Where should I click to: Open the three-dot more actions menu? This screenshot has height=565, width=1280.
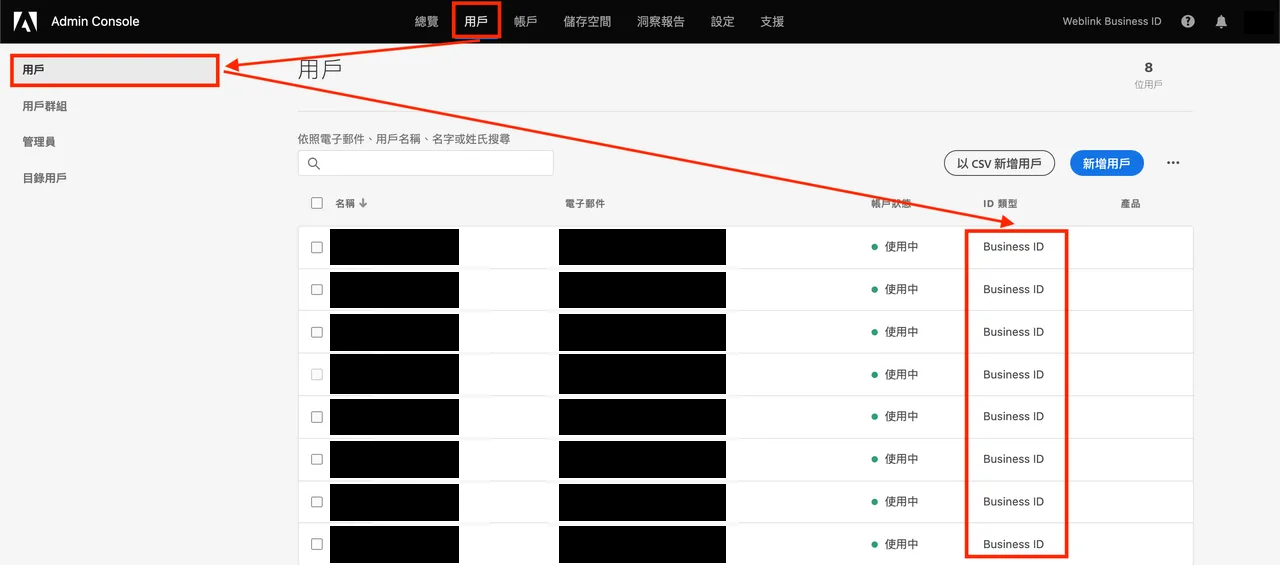click(x=1173, y=163)
